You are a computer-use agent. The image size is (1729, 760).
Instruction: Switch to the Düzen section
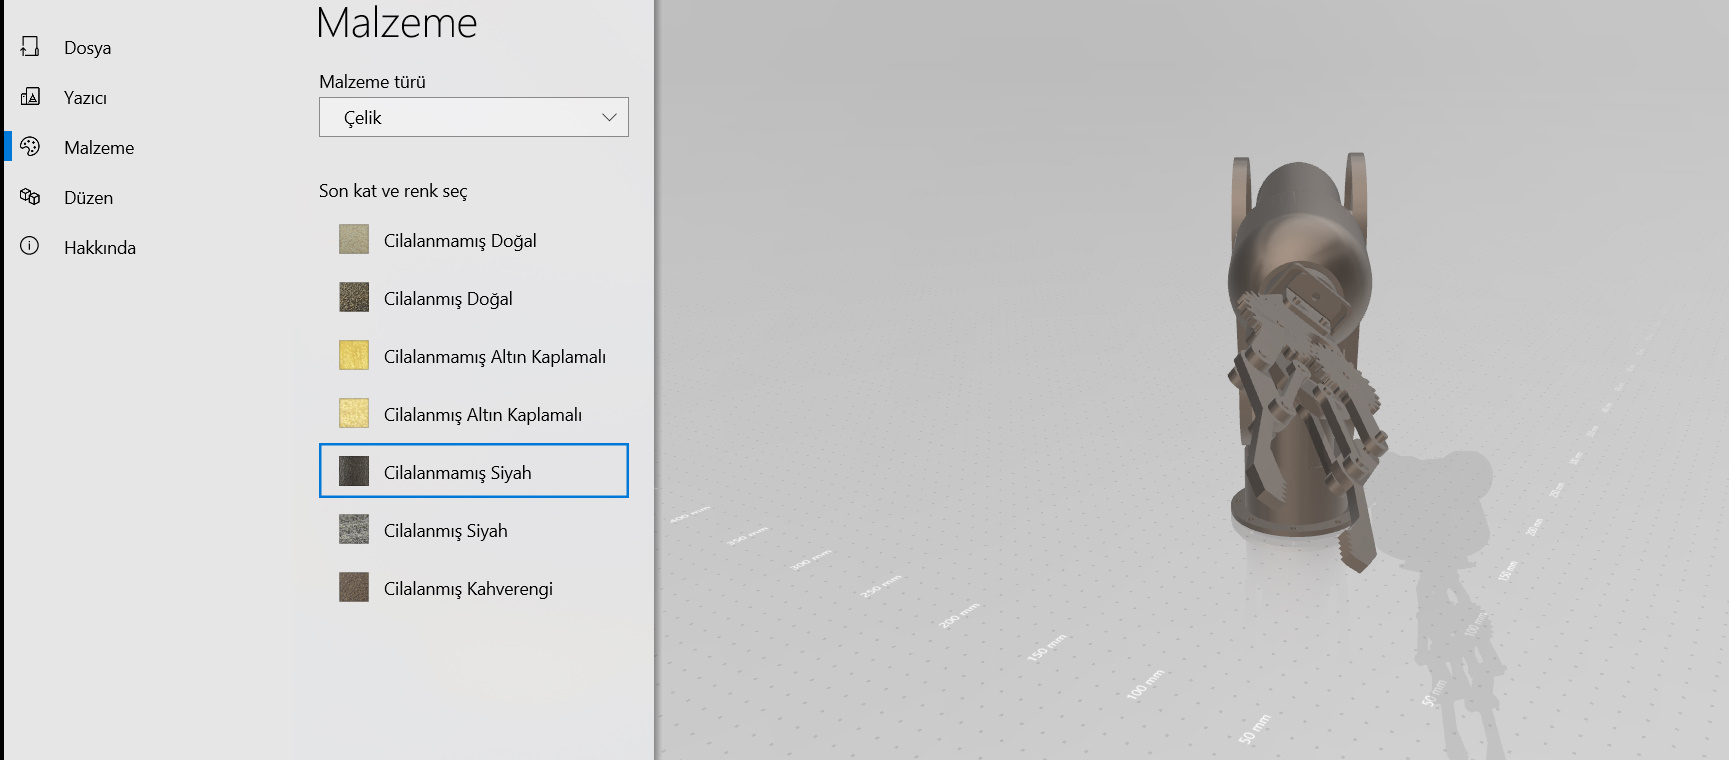coord(88,198)
